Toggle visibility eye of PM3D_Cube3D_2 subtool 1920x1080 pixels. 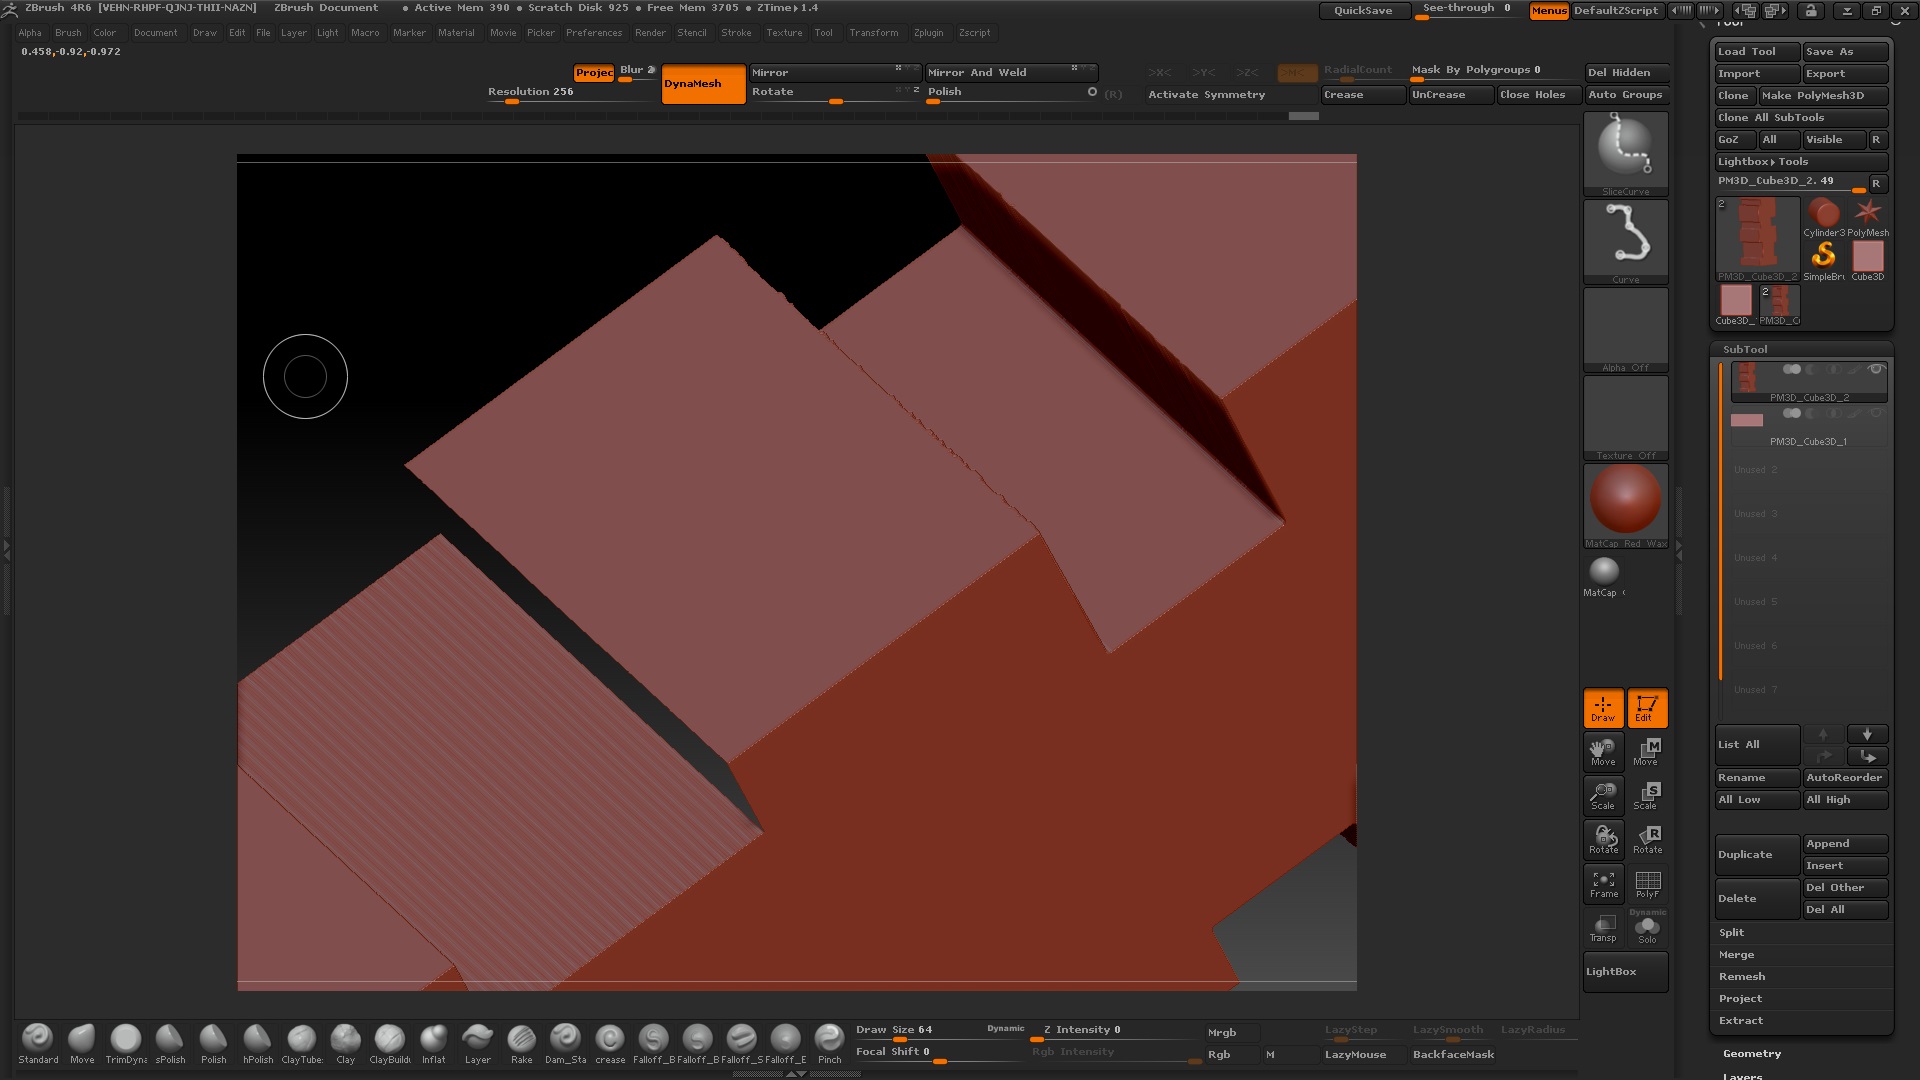(x=1876, y=370)
